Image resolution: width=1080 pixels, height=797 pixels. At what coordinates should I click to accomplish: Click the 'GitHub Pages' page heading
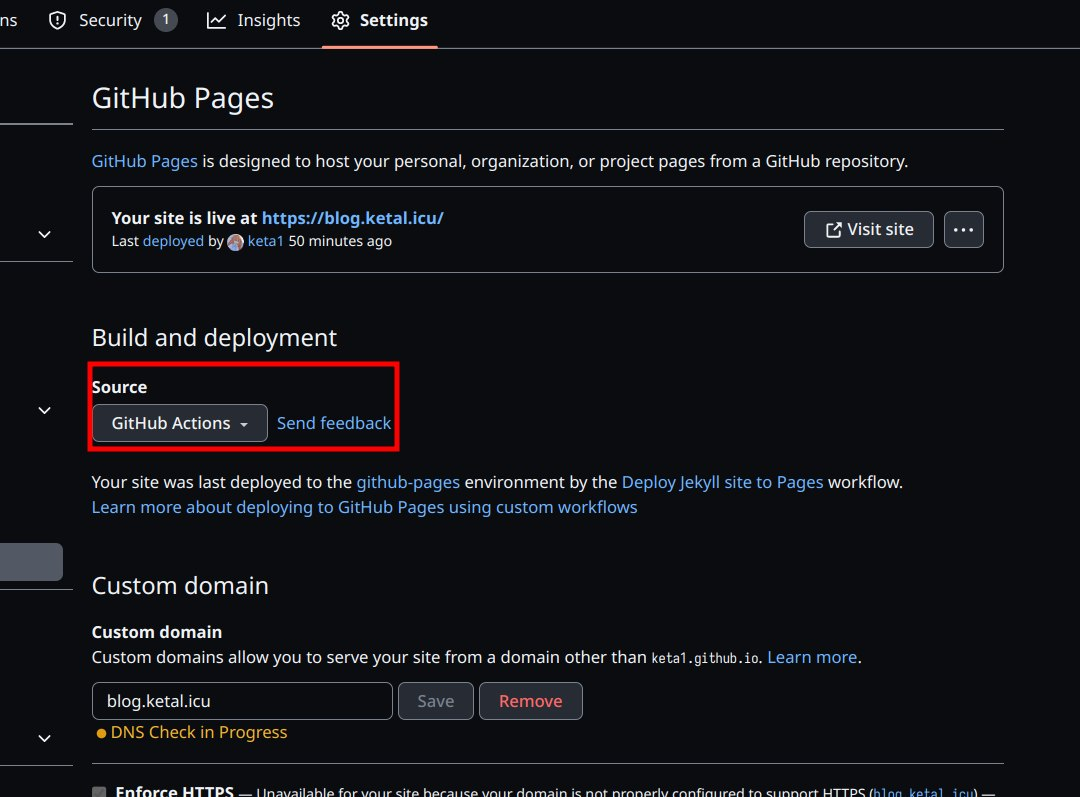(183, 98)
